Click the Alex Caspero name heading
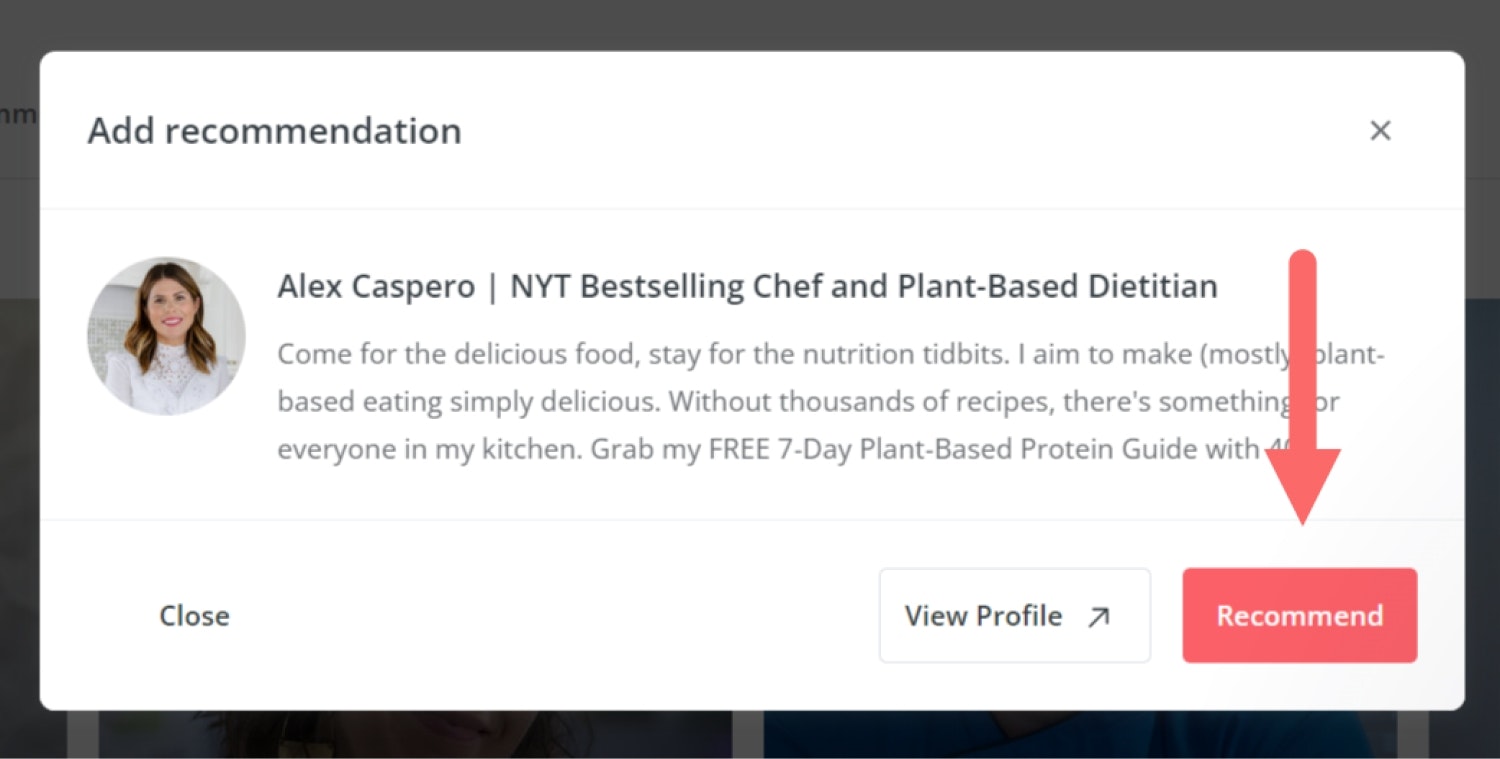The height and width of the screenshot is (759, 1500). (x=375, y=287)
